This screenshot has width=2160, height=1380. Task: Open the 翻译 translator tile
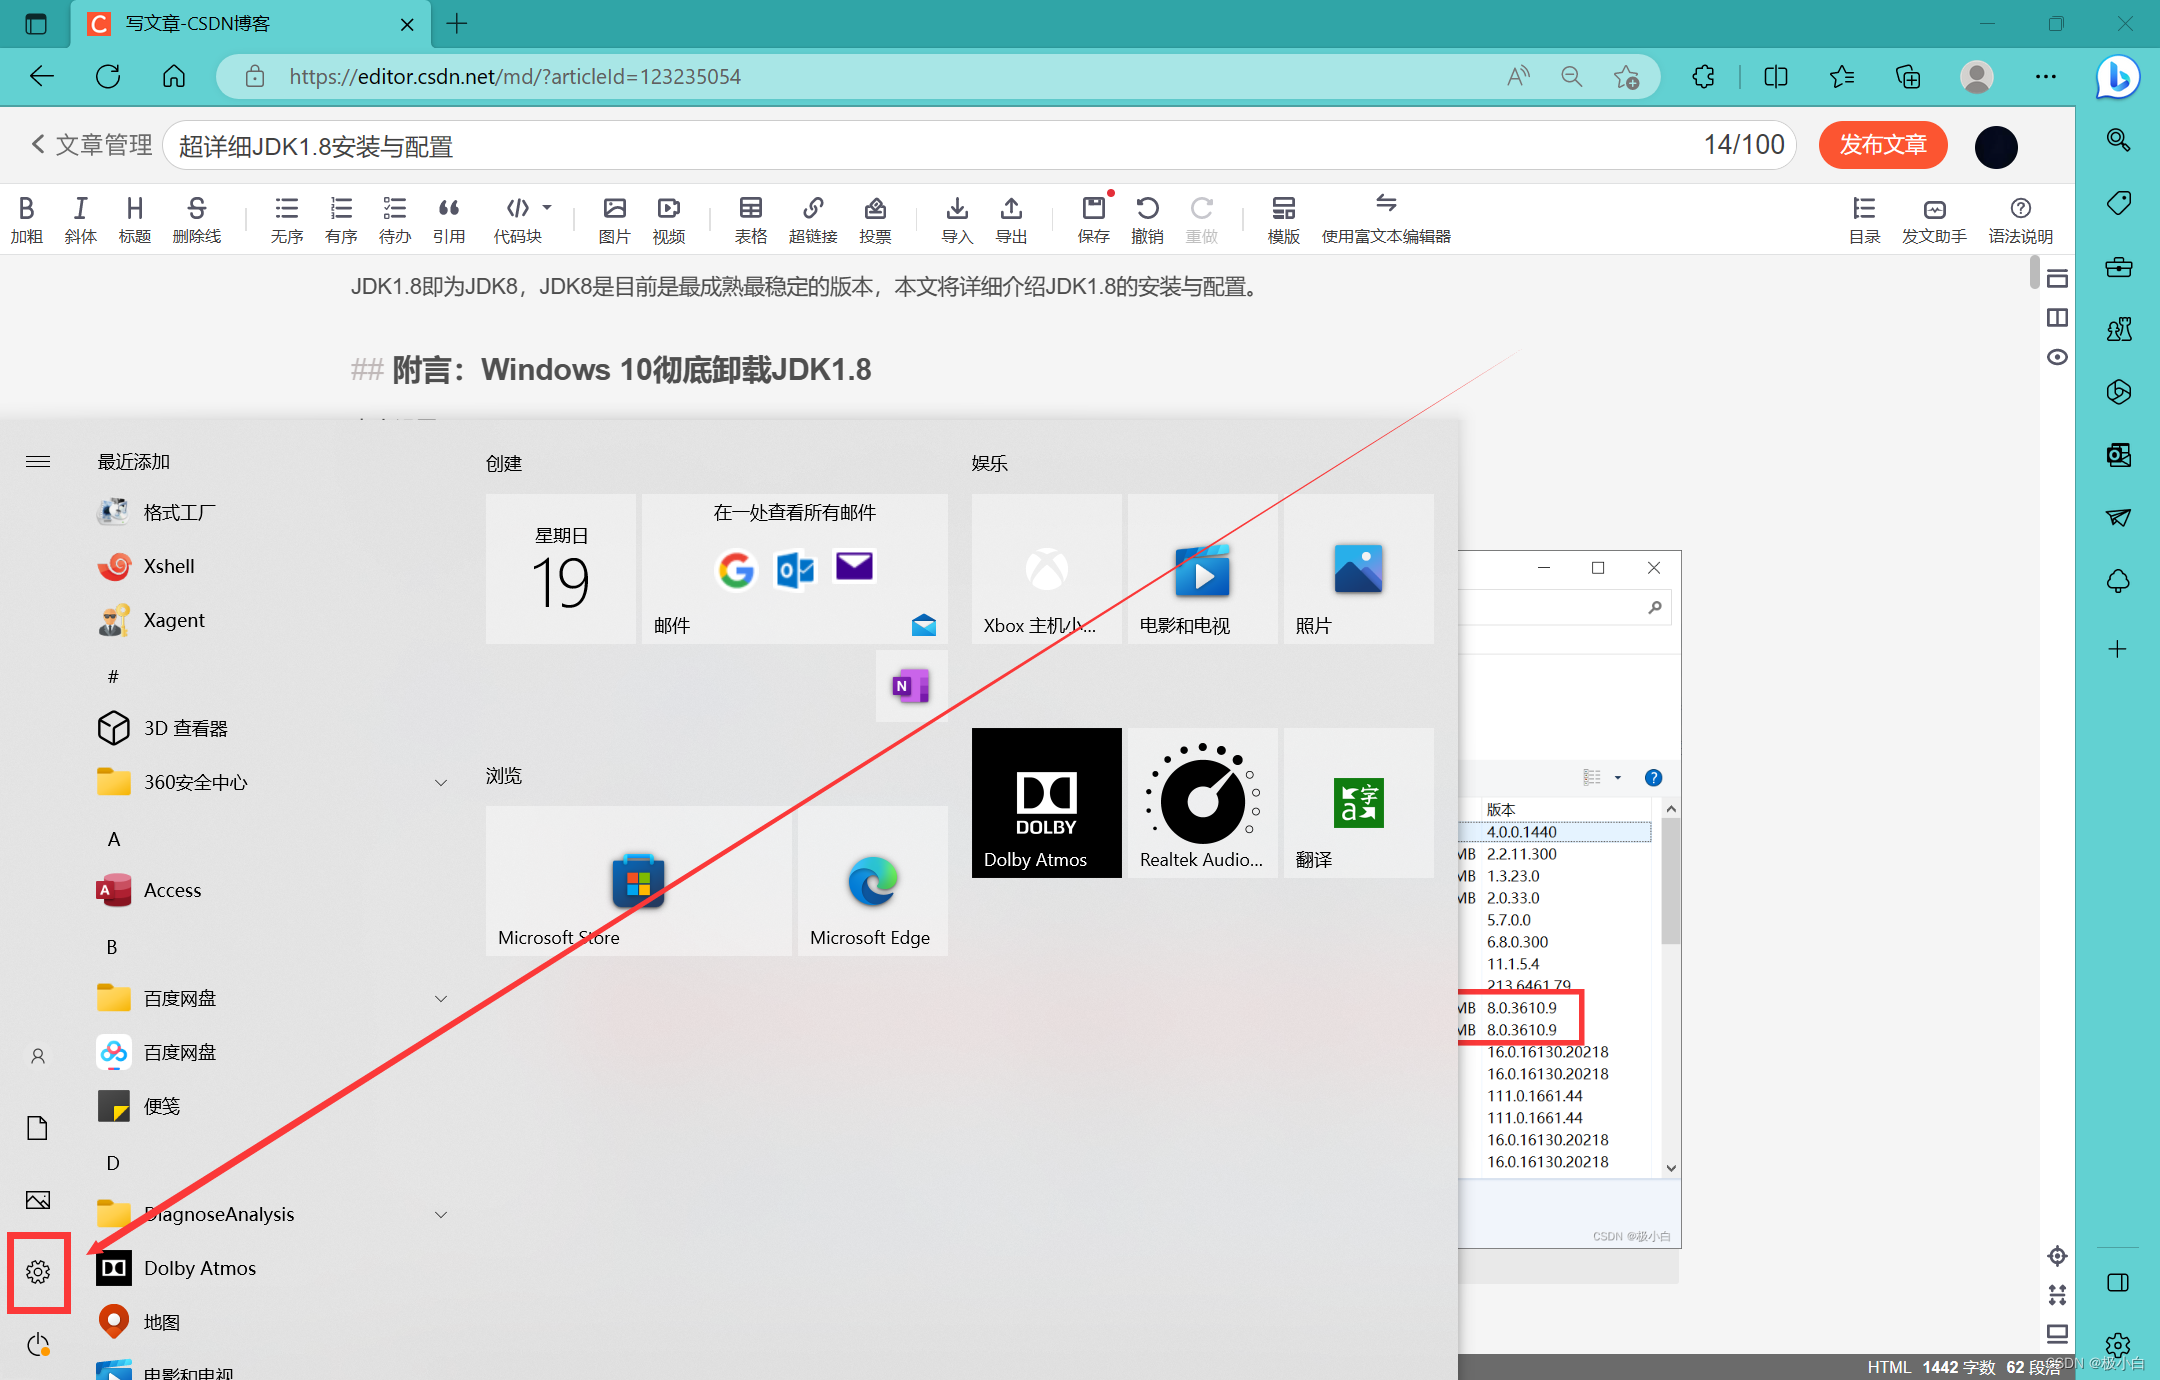(1359, 803)
